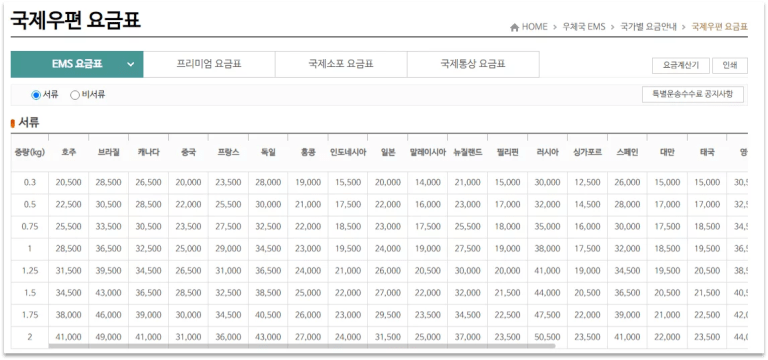Click the 중량(kg) column header
This screenshot has width=768, height=360.
29,152
